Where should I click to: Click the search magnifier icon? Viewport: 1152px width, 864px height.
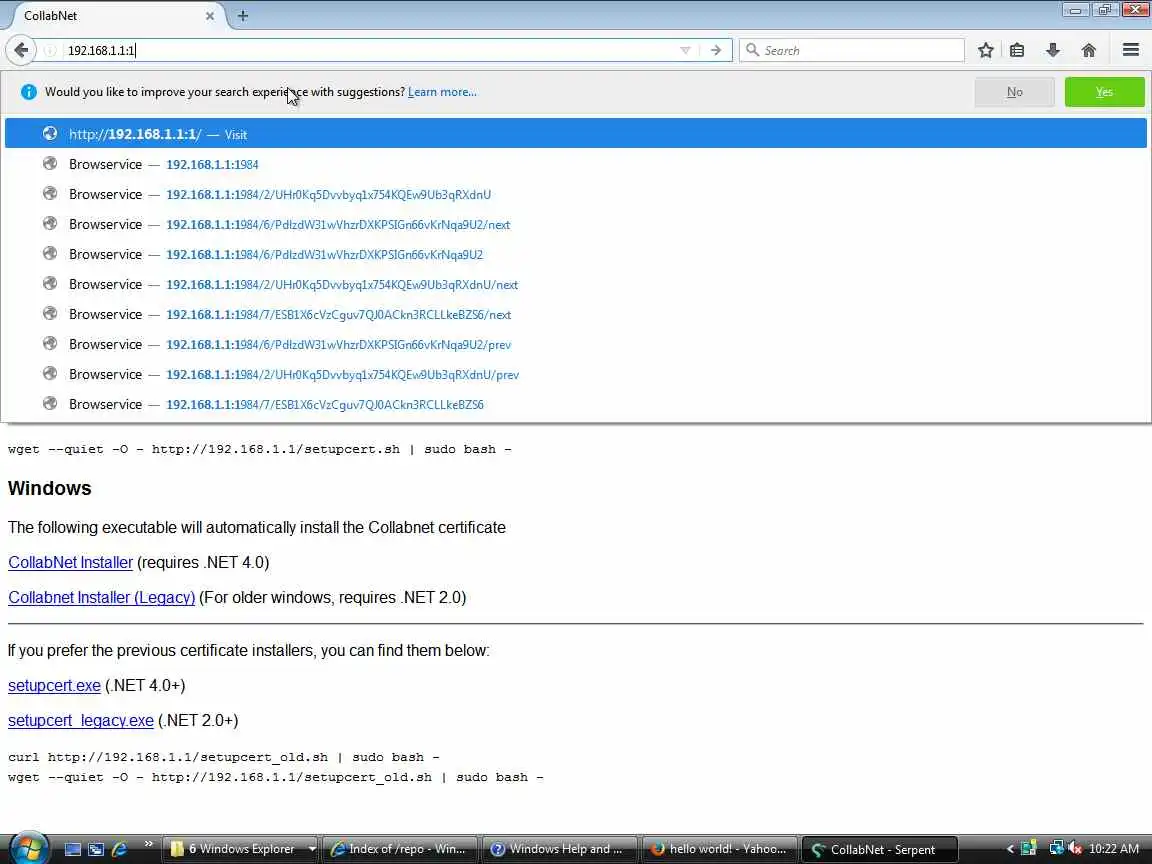752,50
